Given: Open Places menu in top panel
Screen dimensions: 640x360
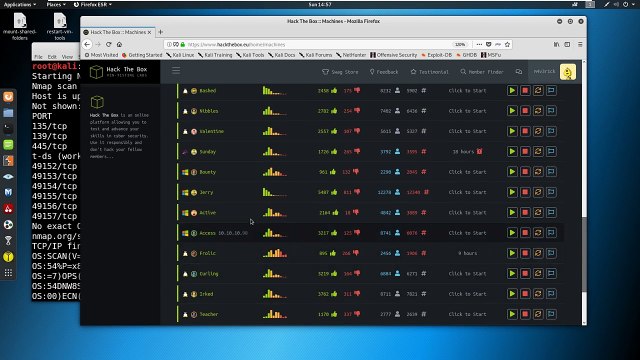Looking at the screenshot, I should pos(56,4).
